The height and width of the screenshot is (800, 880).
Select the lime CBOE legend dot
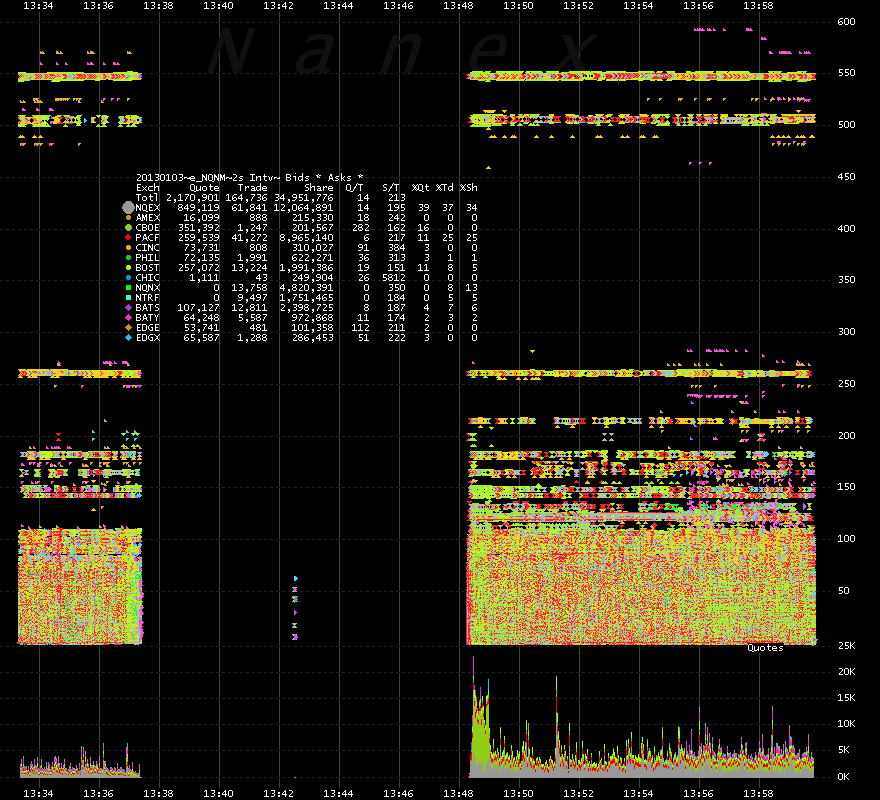tap(129, 228)
